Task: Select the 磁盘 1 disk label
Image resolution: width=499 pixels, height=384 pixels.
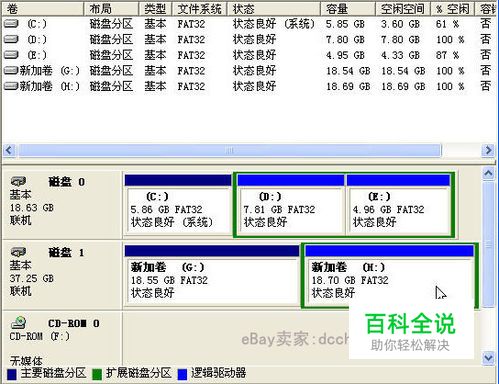Action: pos(66,252)
